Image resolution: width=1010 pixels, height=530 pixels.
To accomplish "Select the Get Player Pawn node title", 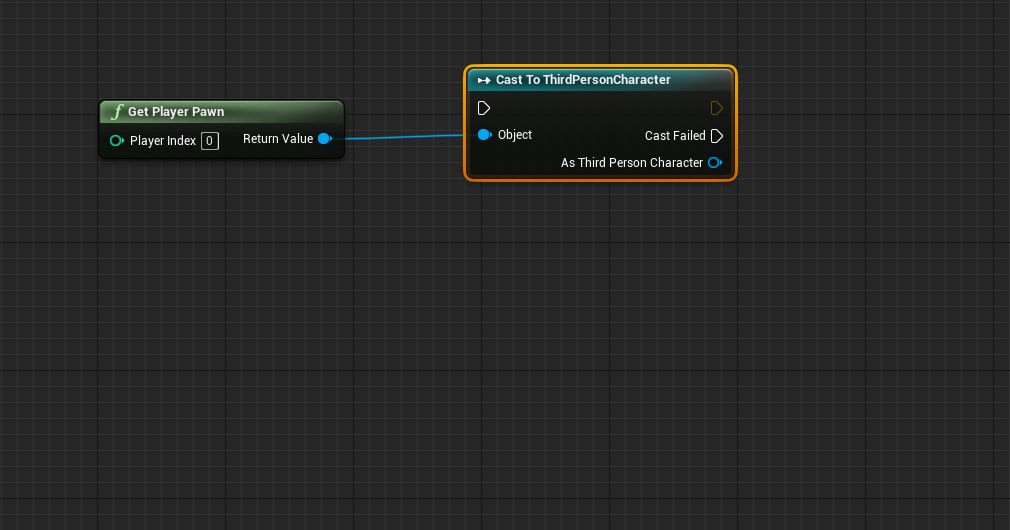I will (176, 111).
